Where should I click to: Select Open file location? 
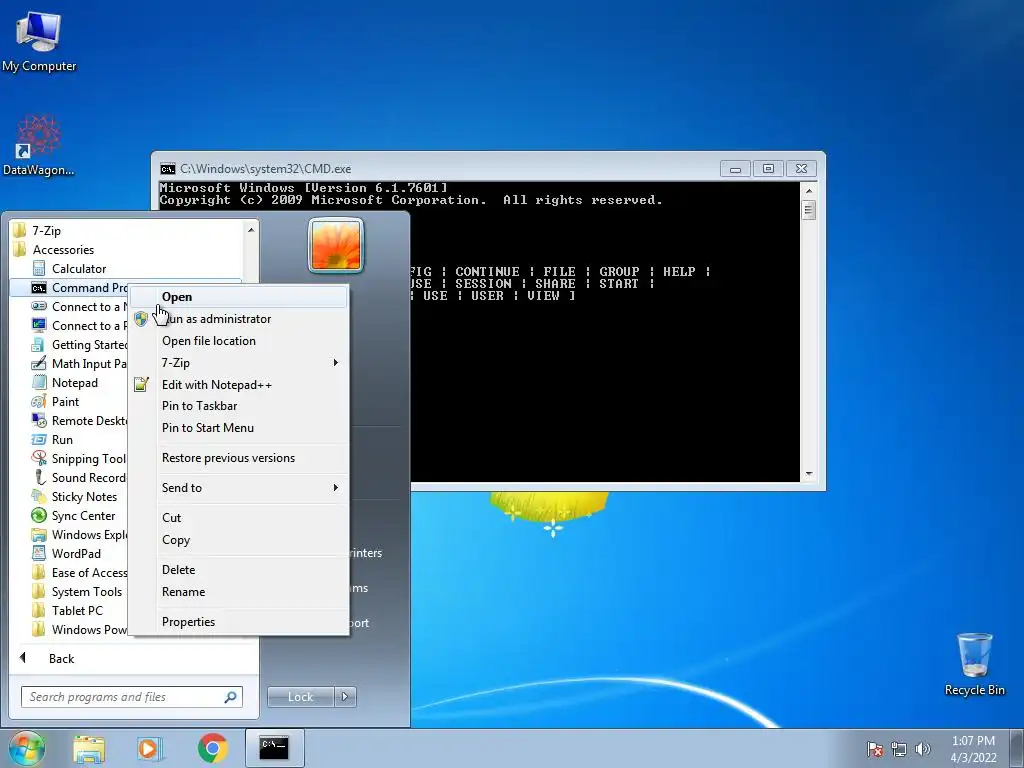(x=239, y=341)
